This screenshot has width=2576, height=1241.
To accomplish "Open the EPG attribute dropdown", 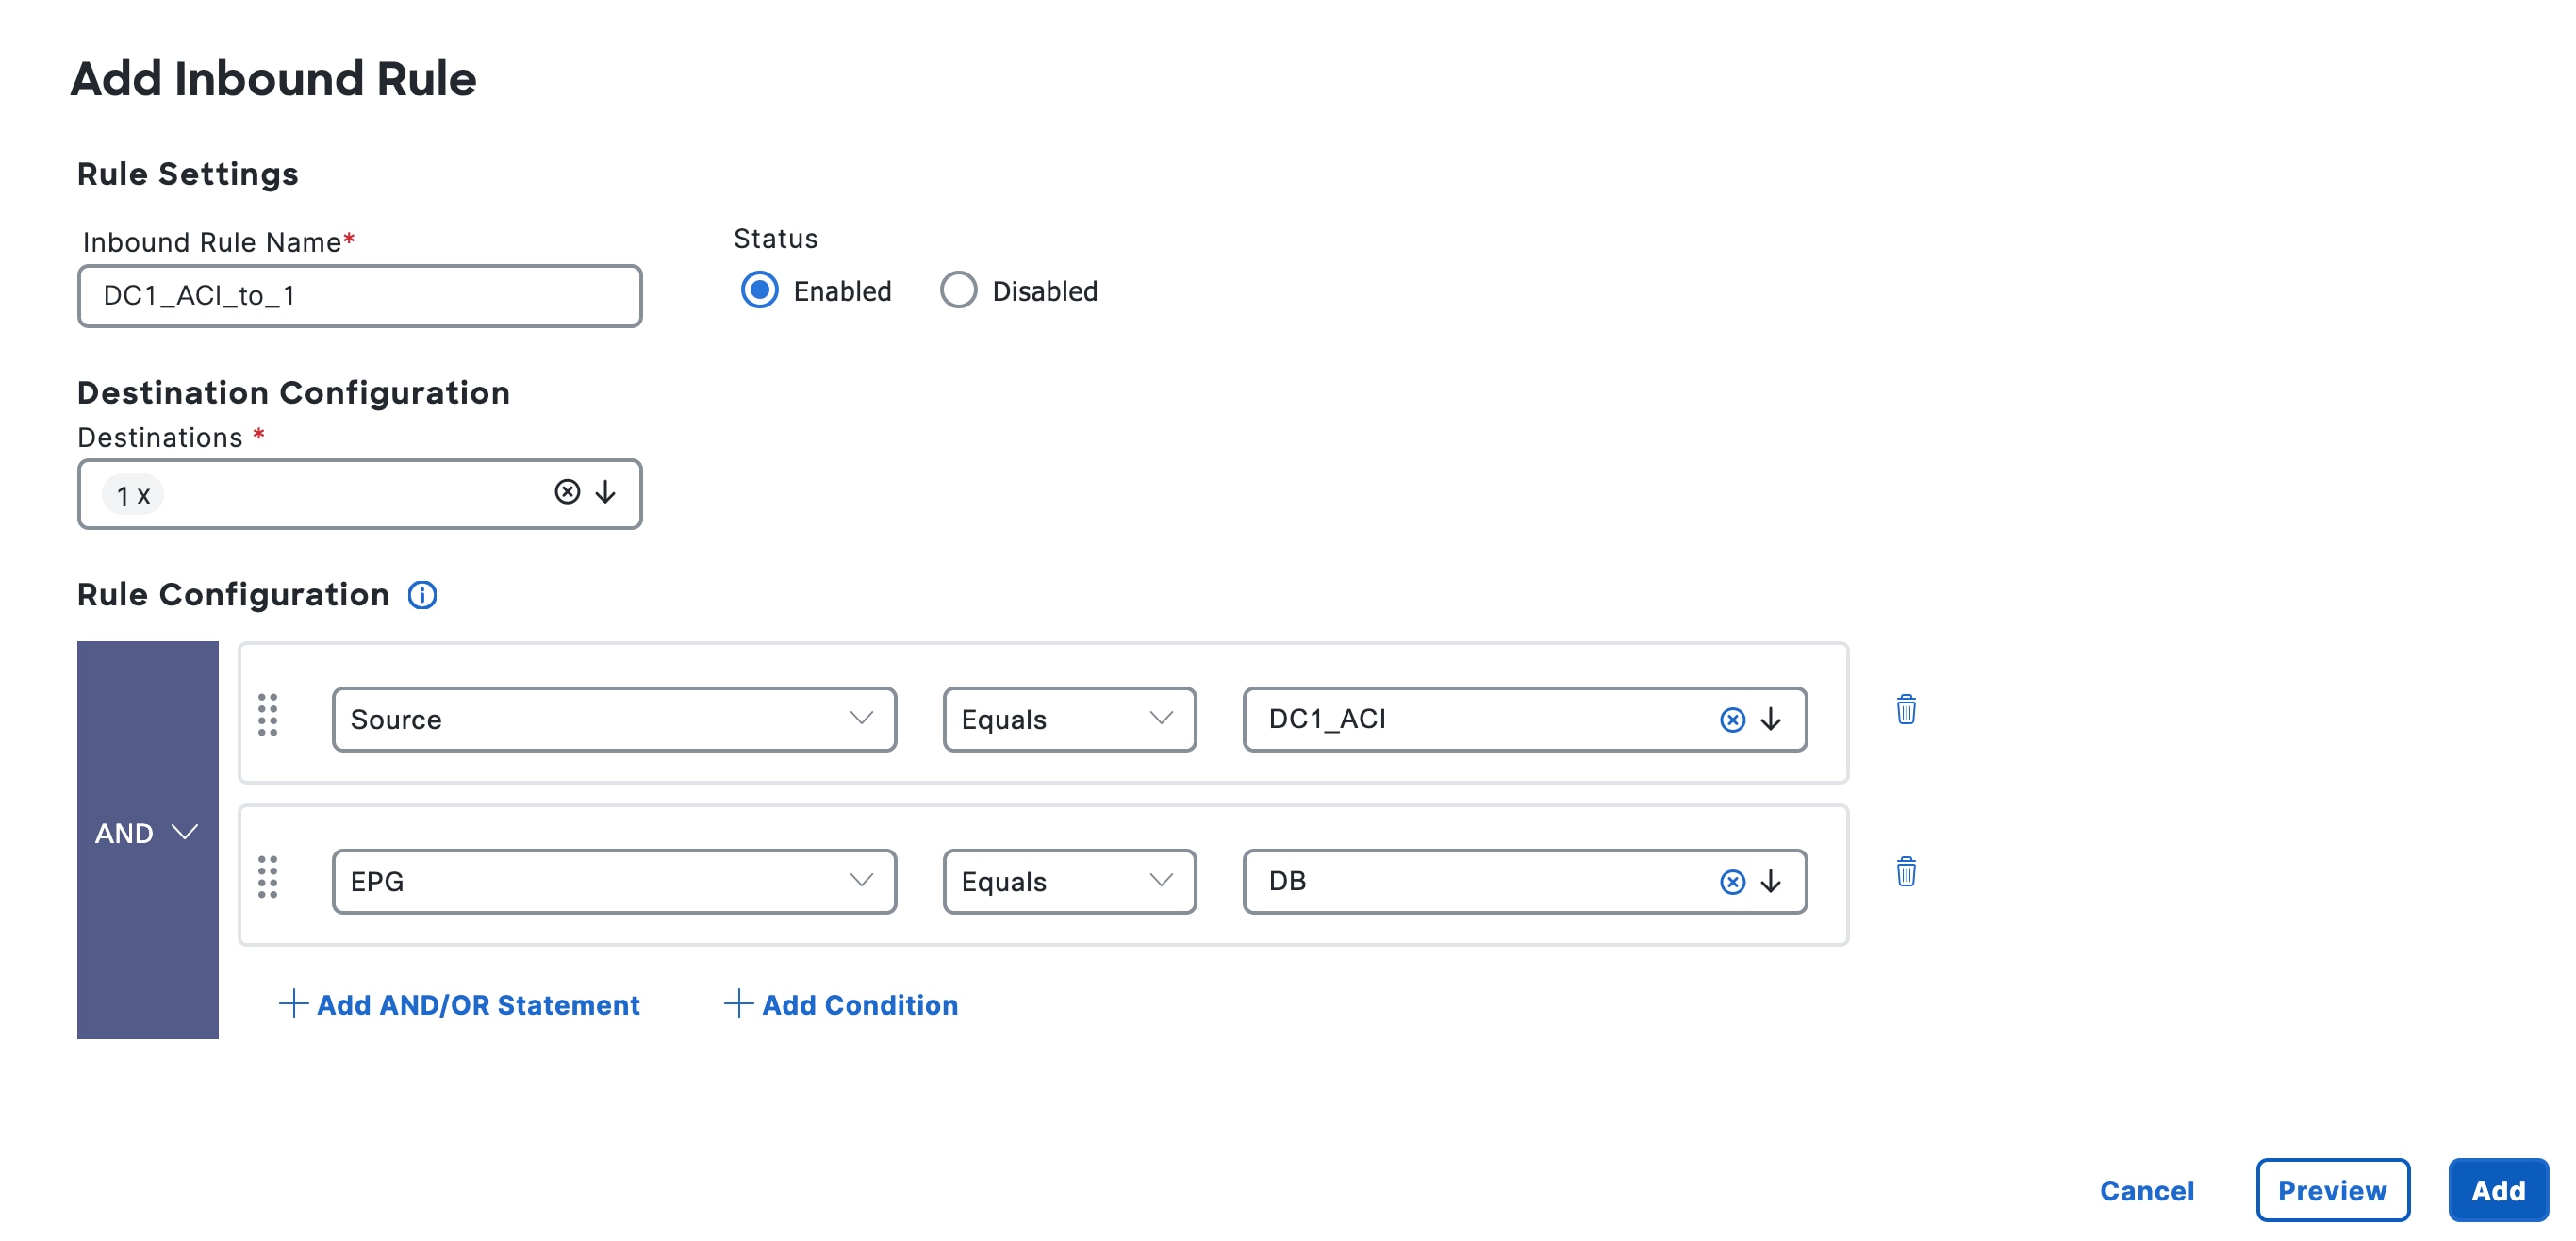I will 613,881.
